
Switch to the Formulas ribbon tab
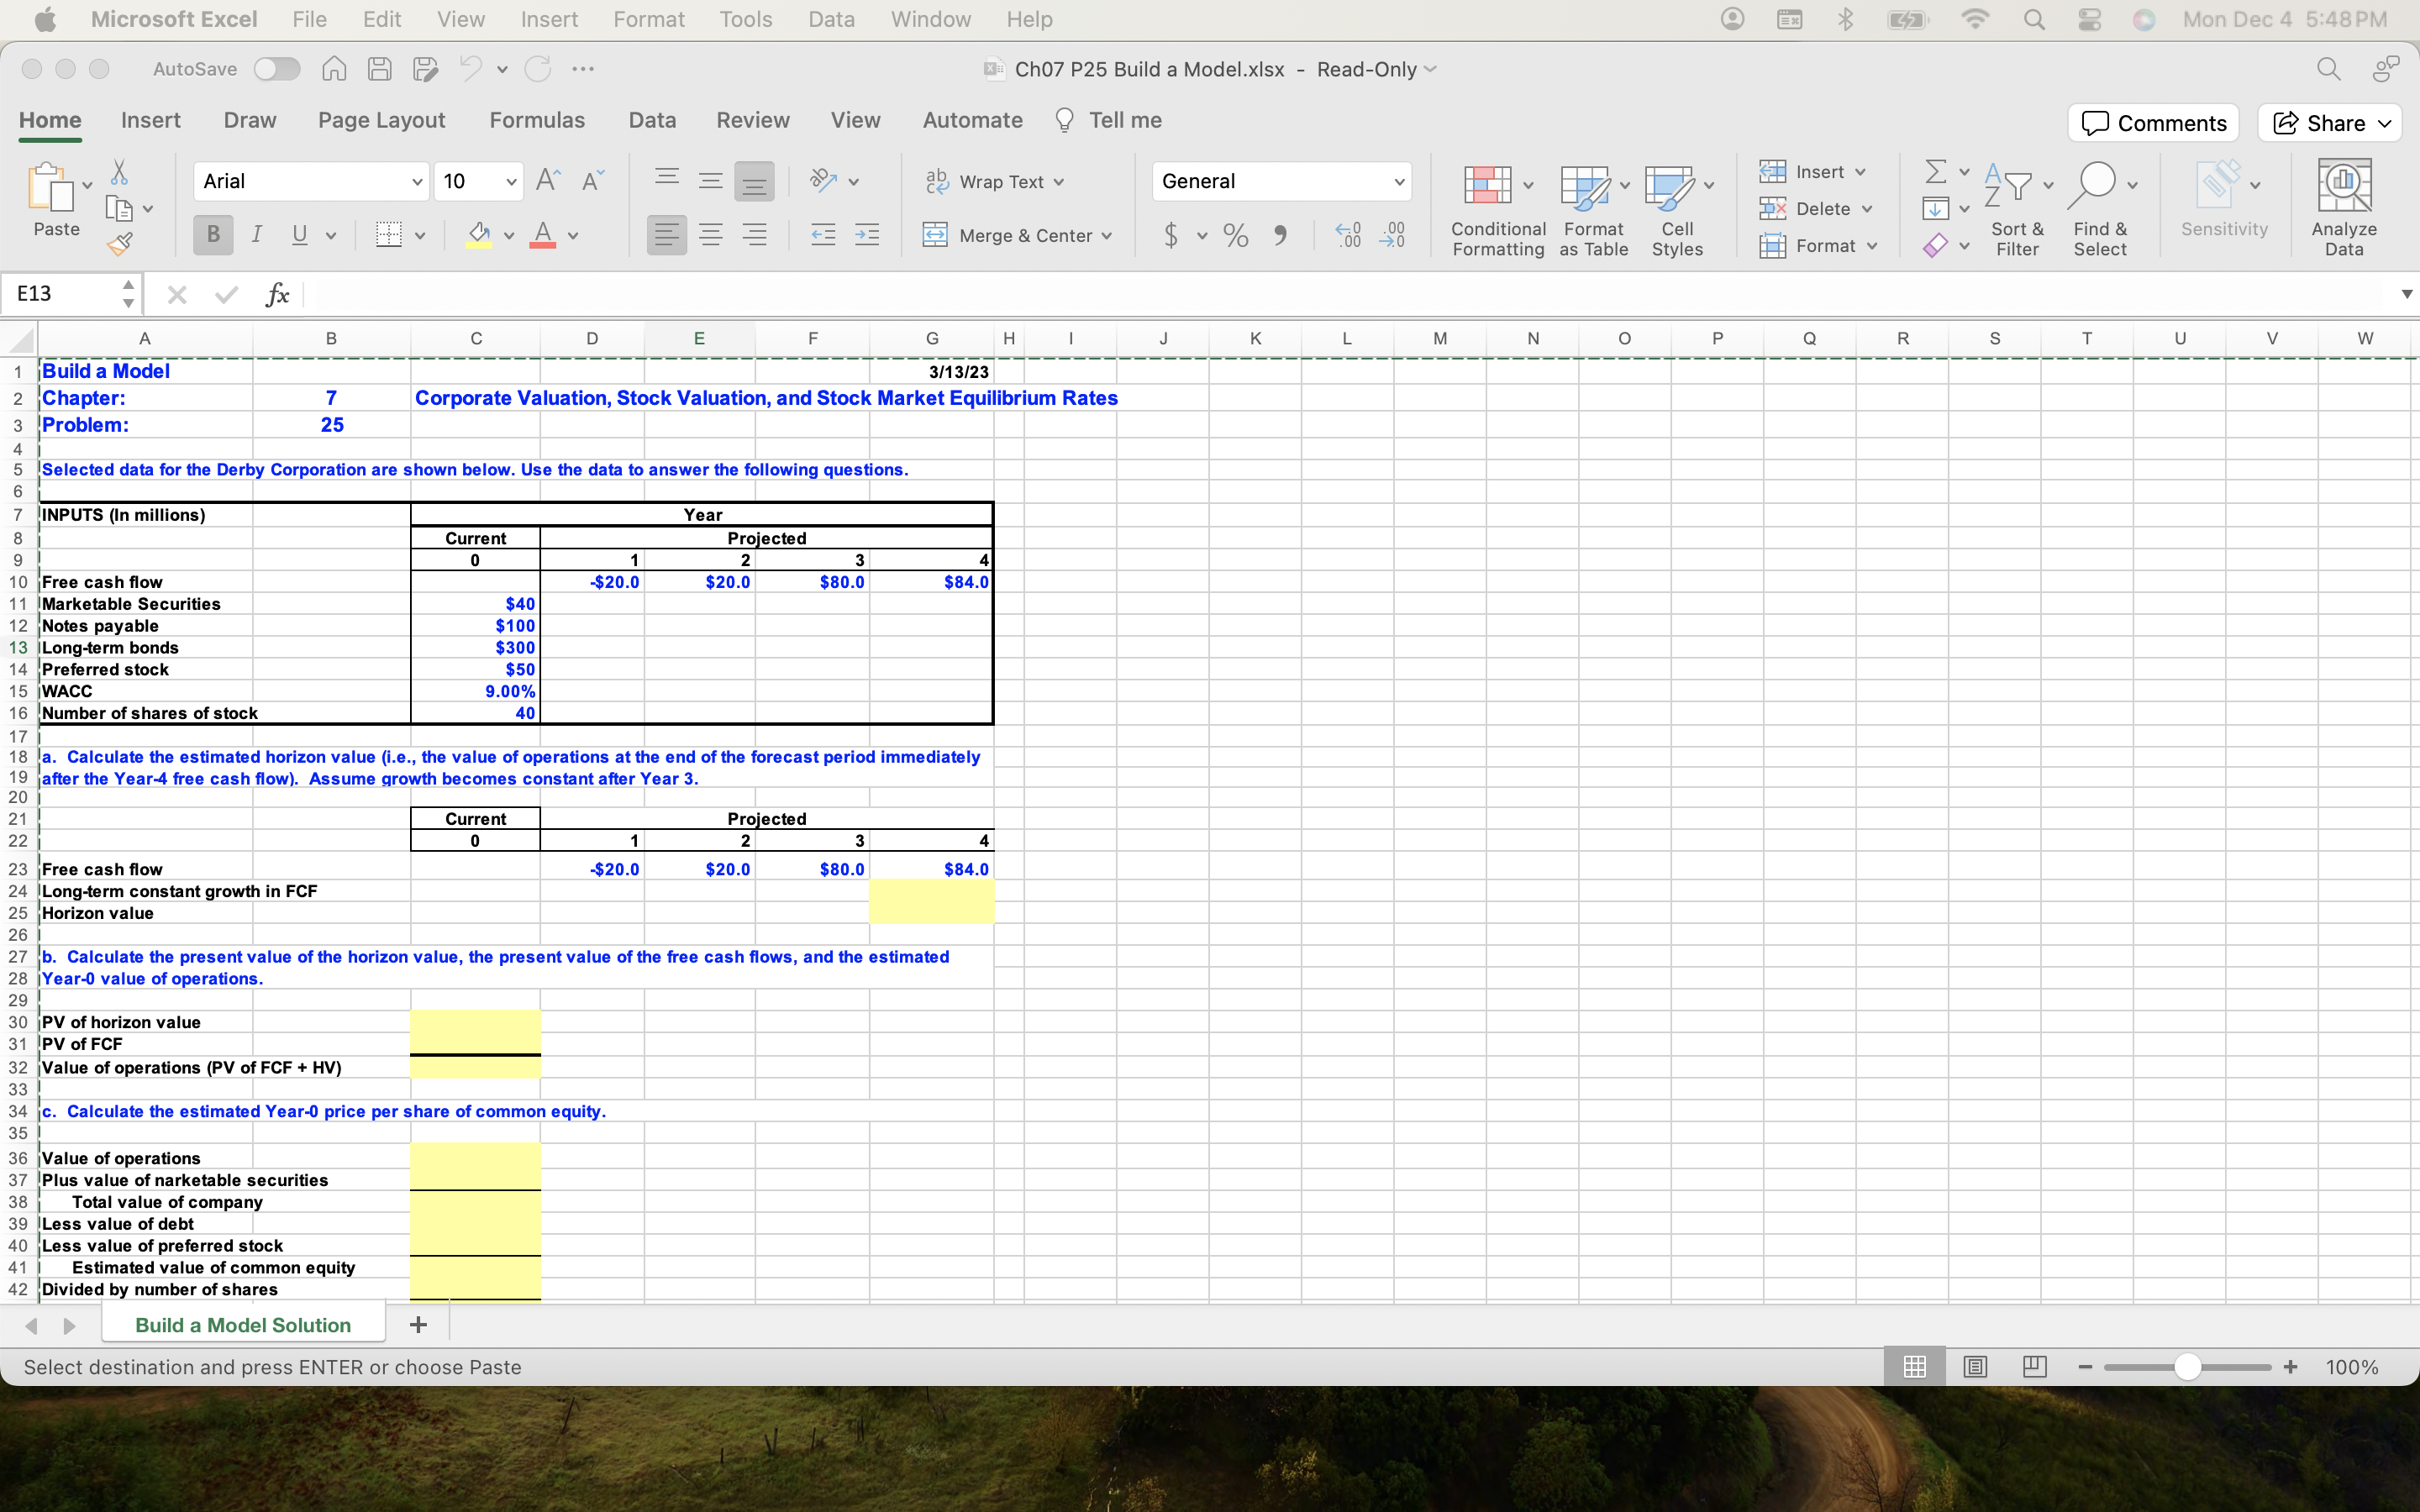coord(537,120)
